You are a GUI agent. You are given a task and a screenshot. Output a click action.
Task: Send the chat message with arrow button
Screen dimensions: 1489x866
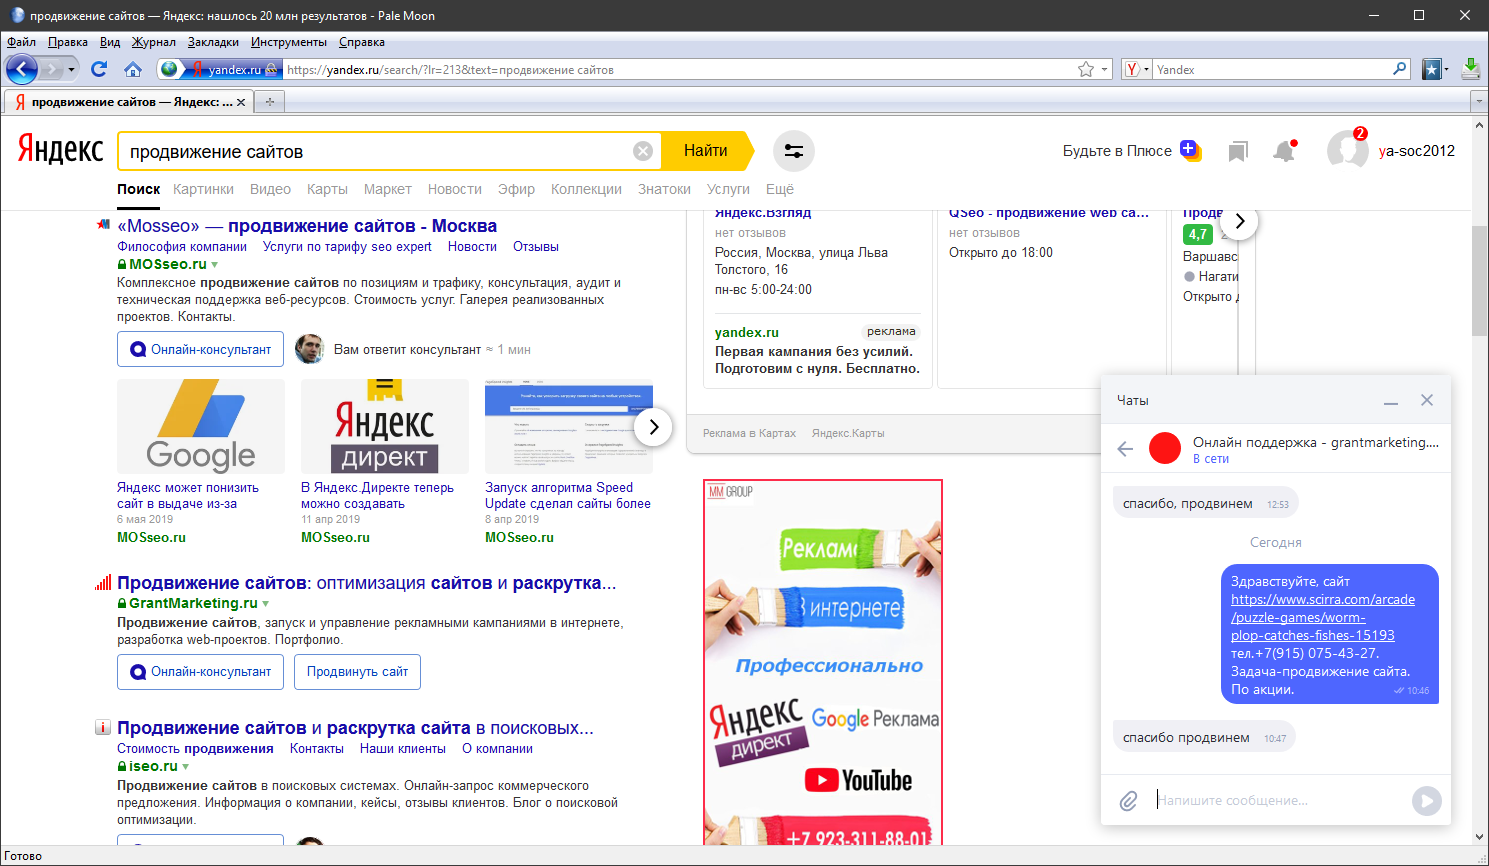(x=1427, y=800)
